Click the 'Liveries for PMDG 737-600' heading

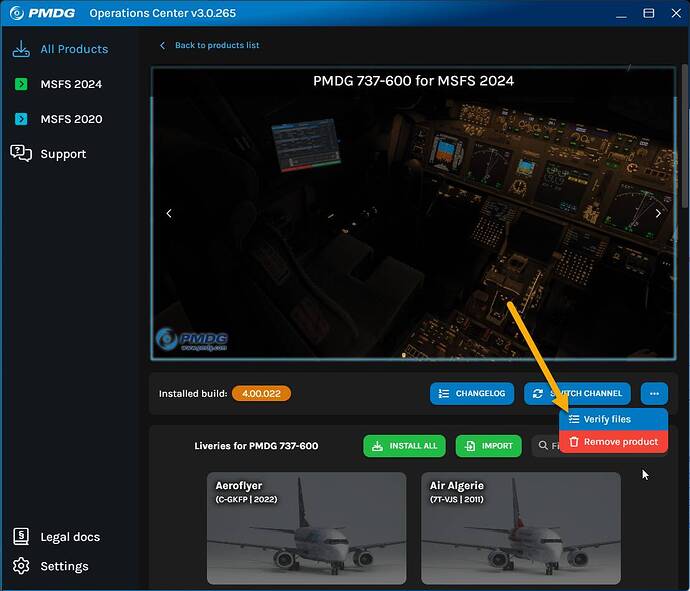click(x=256, y=446)
